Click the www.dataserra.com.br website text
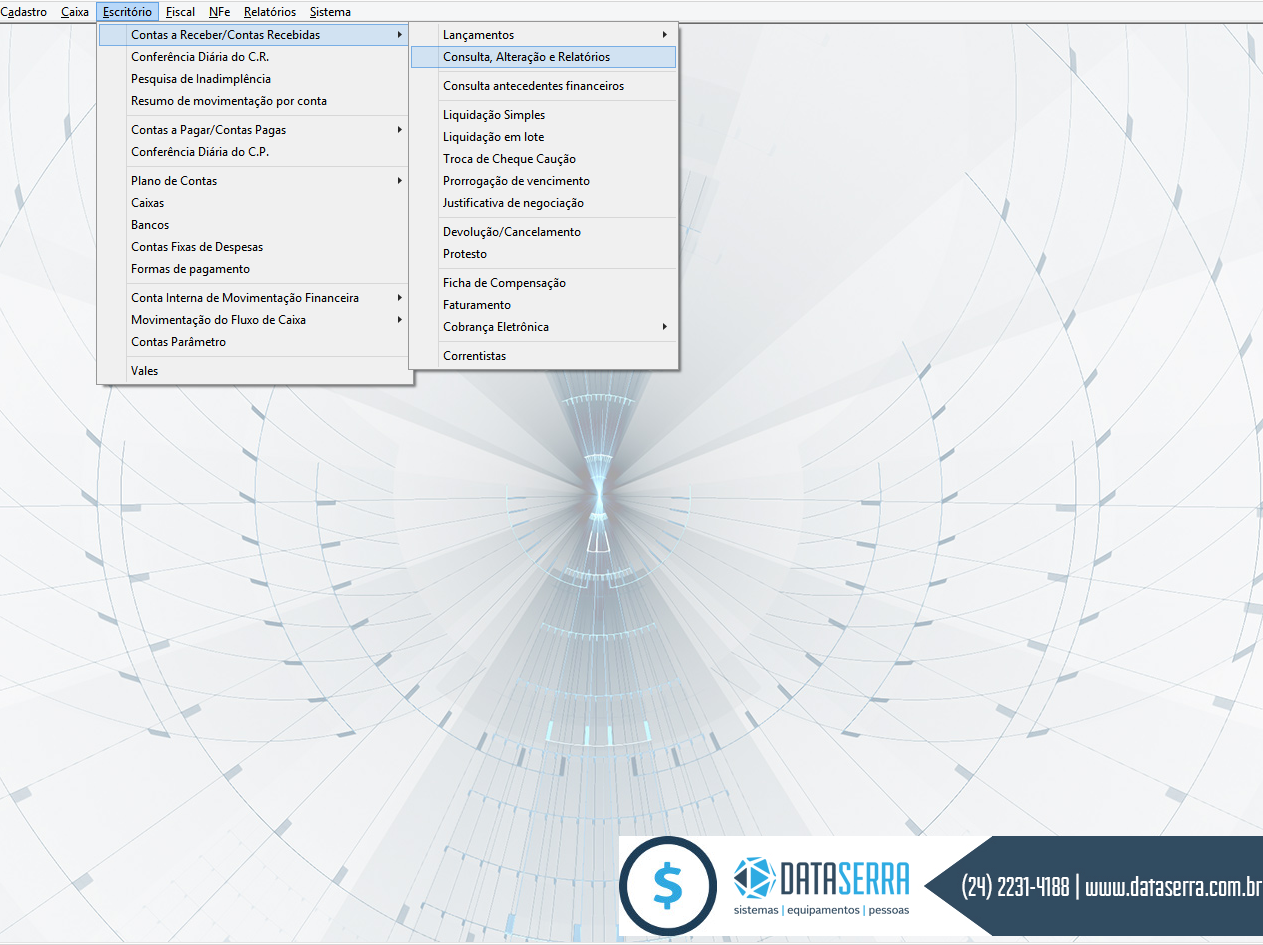1263x945 pixels. click(x=1173, y=887)
